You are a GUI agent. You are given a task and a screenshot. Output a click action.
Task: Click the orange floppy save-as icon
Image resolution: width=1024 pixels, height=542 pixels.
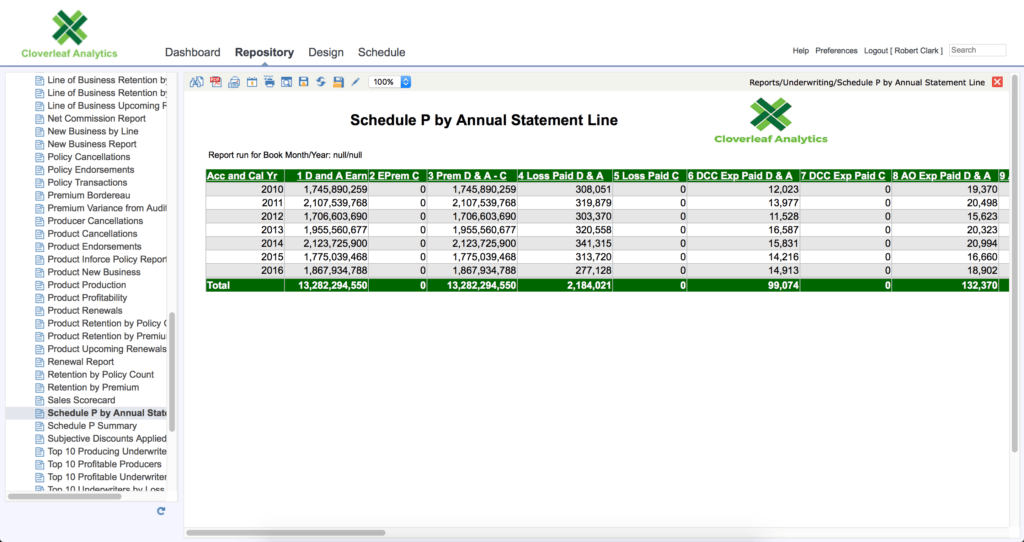tap(338, 82)
